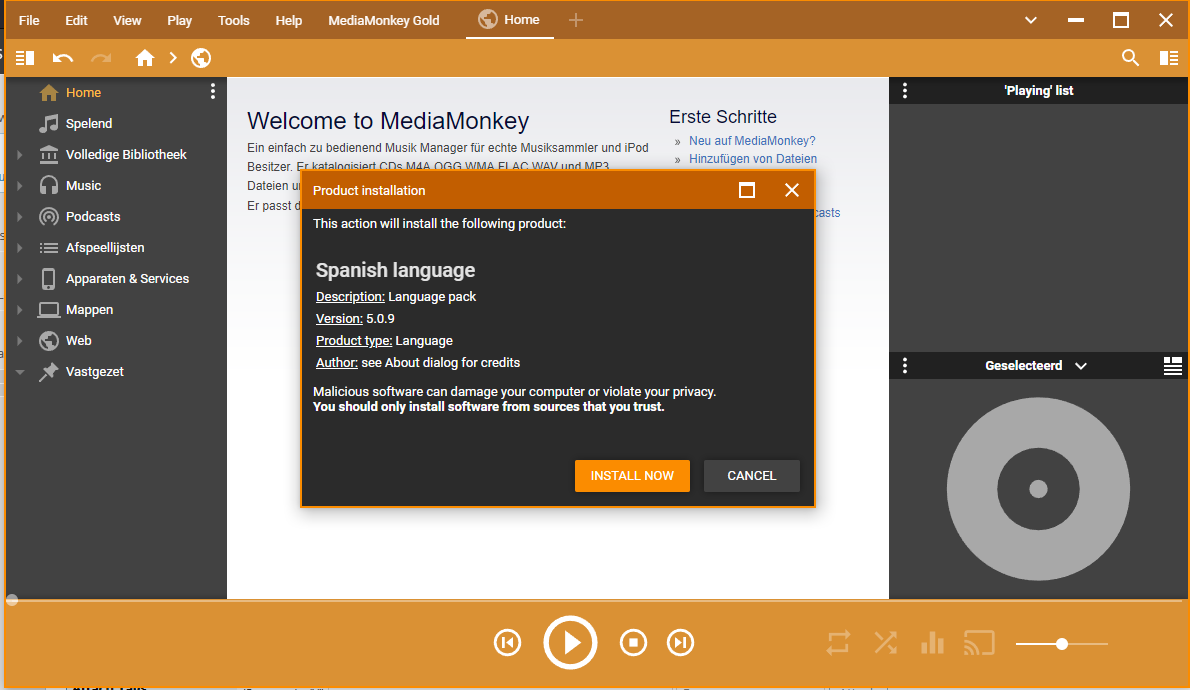Open the equalizer bars icon
The height and width of the screenshot is (690, 1190).
(932, 643)
